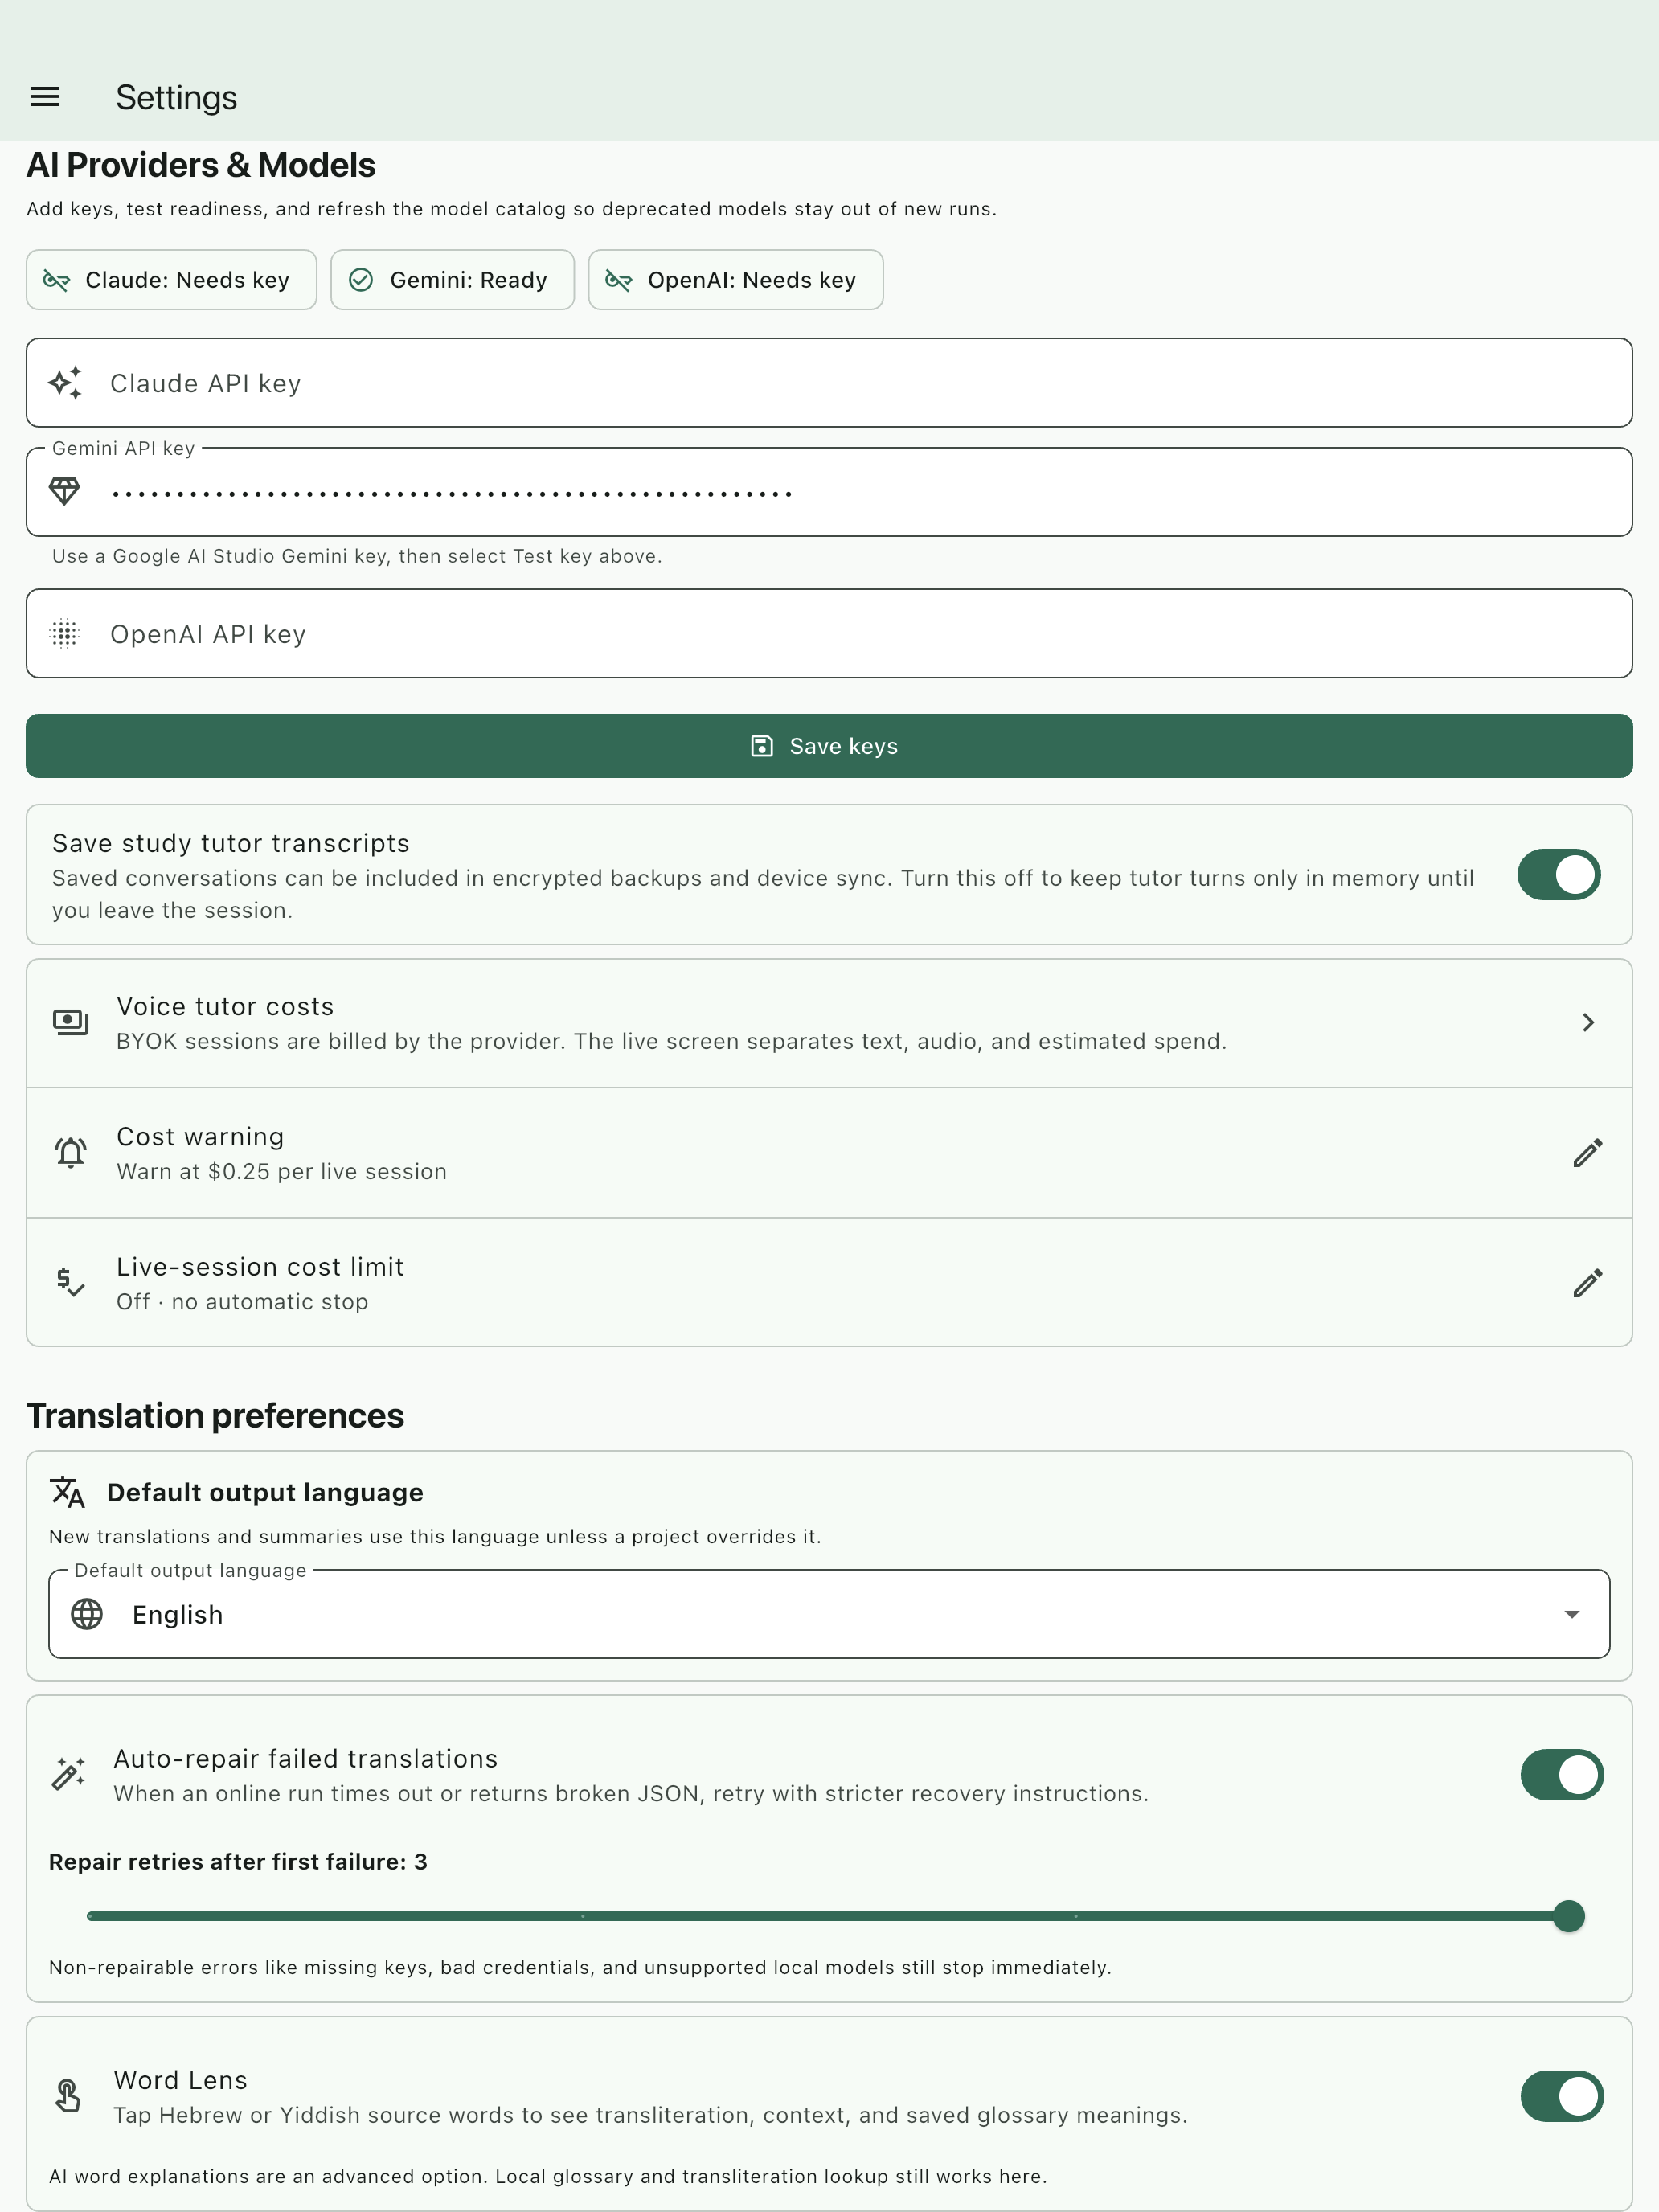Focus the Gemini API key field
Viewport: 1659px width, 2212px height.
pos(829,491)
